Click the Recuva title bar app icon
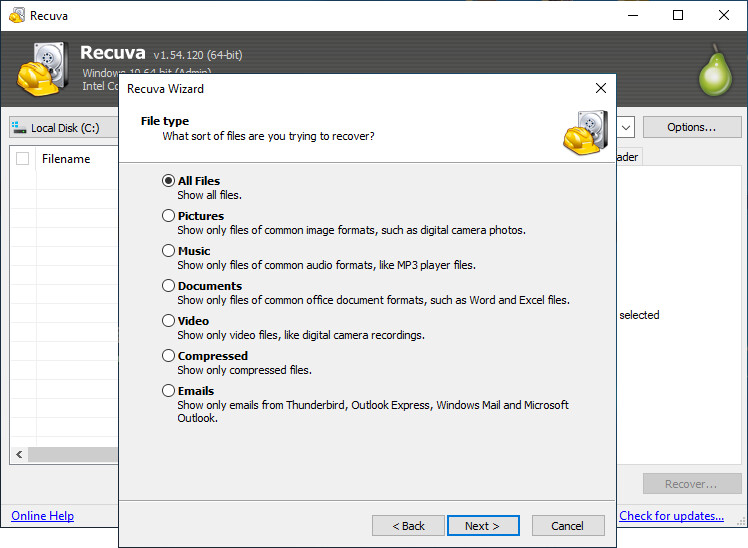Screen dimensions: 748x548 click(x=17, y=15)
